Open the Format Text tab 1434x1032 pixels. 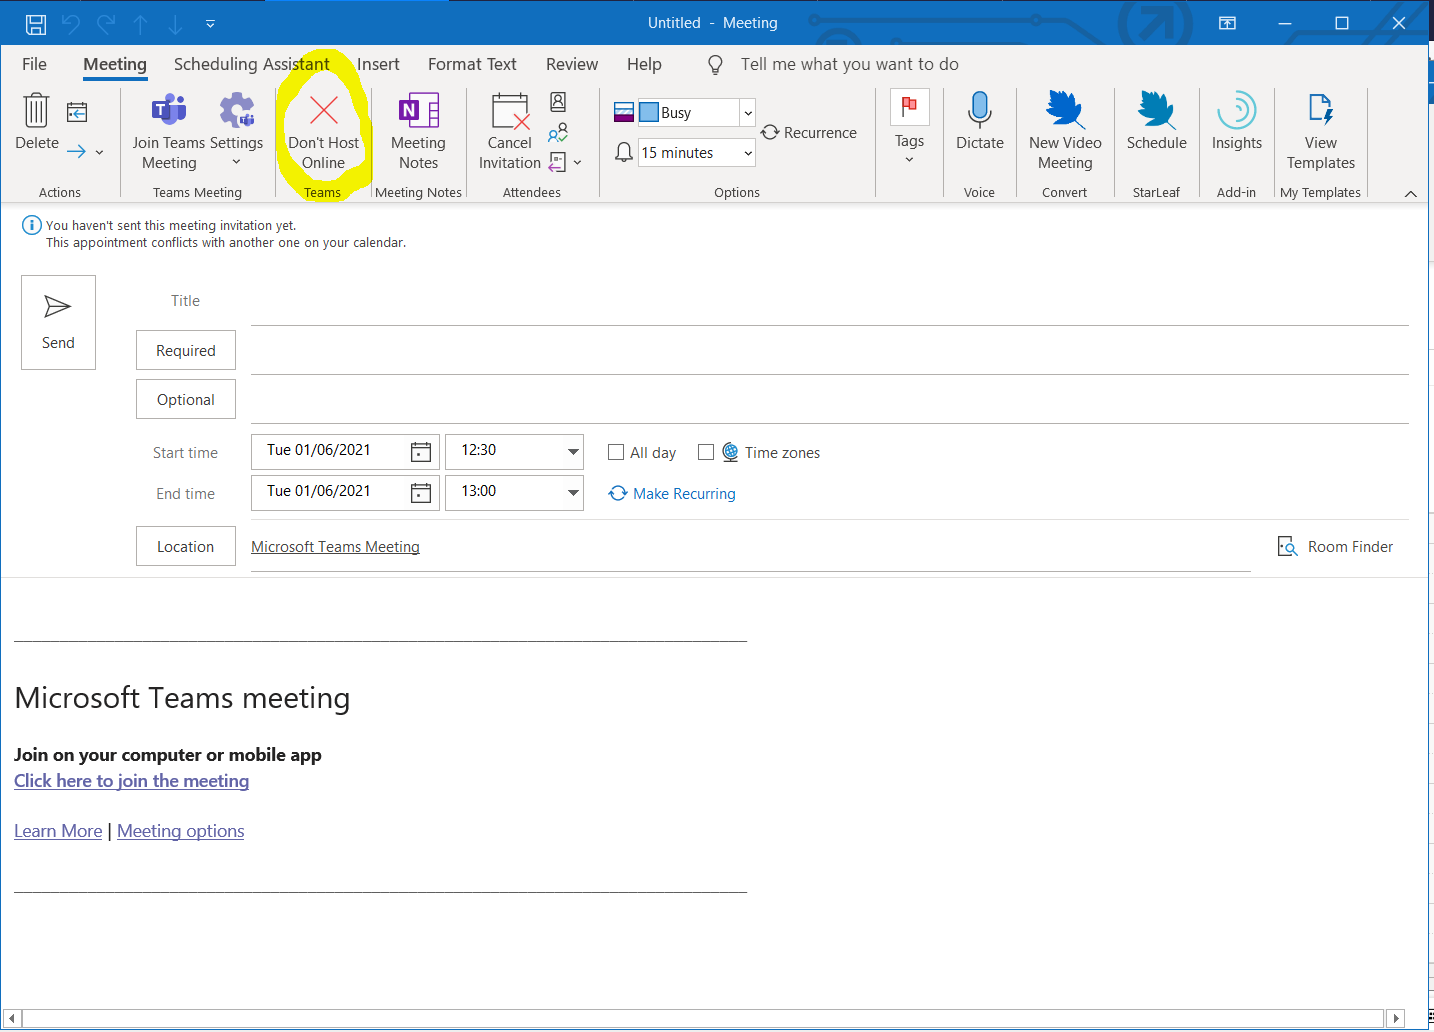tap(472, 64)
